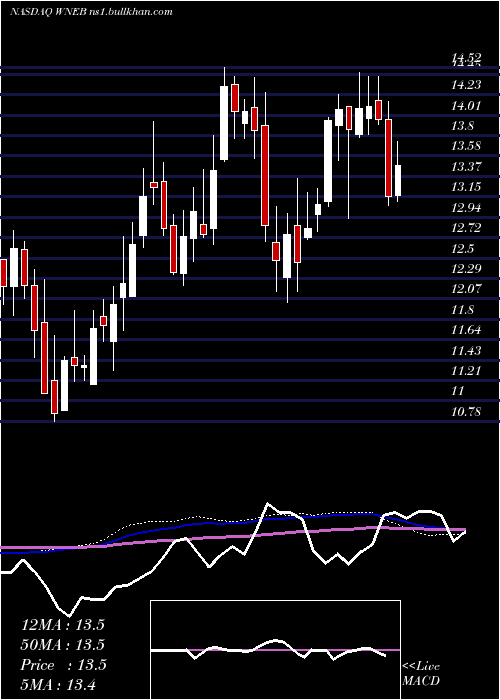This screenshot has height=700, width=500.
Task: Select the 14.01 price axis label
Action: 466,105
